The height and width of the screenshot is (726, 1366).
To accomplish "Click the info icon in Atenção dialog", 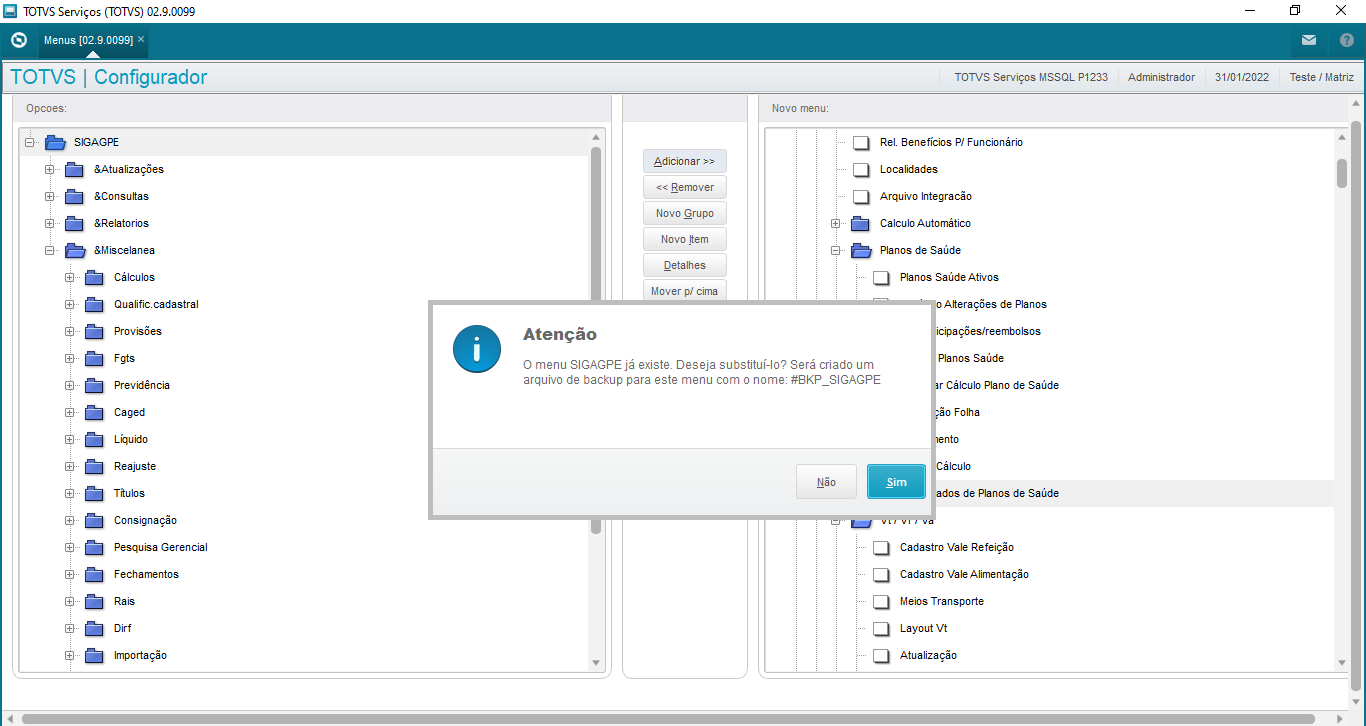I will (x=477, y=349).
